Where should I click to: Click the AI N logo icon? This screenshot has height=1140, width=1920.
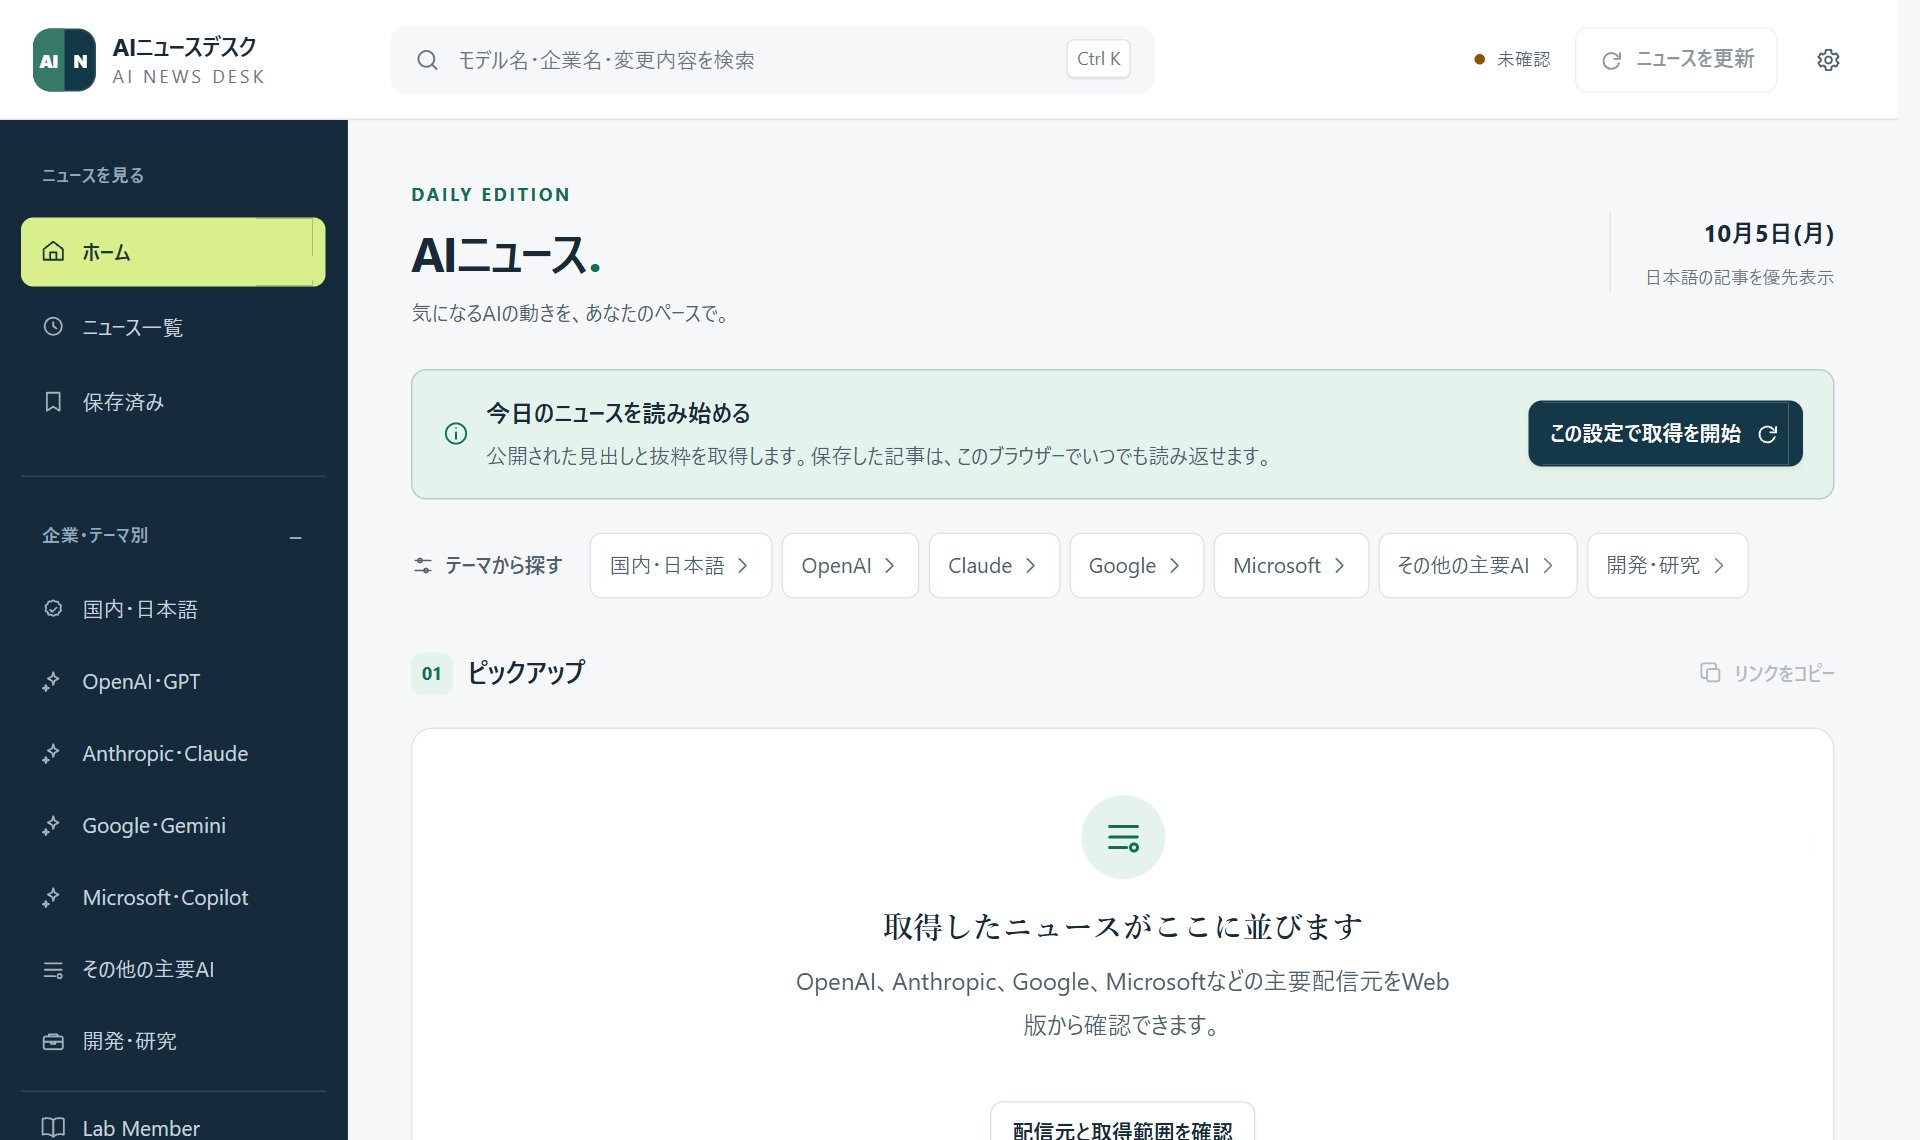64,60
